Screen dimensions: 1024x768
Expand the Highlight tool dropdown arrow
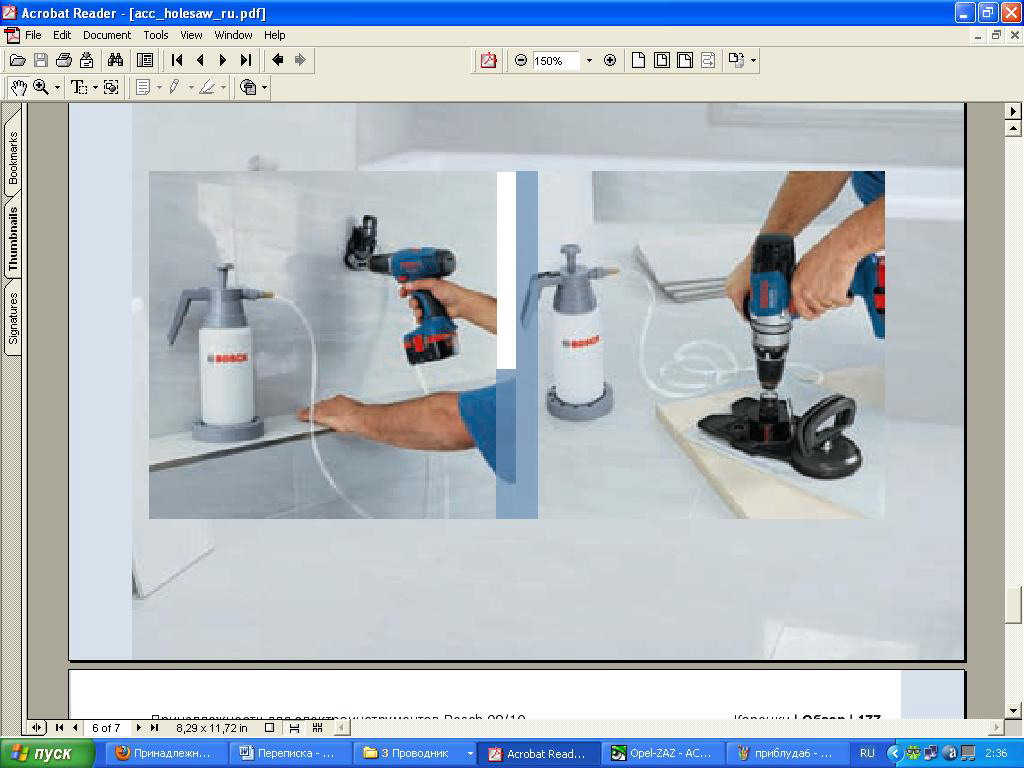tap(223, 88)
